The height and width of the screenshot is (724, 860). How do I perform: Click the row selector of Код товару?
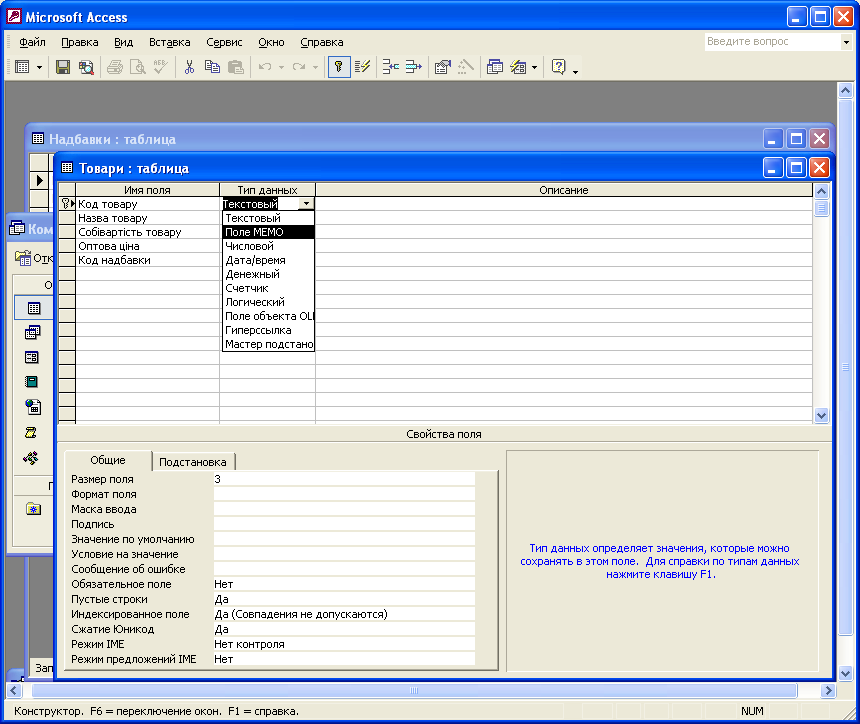pos(67,203)
